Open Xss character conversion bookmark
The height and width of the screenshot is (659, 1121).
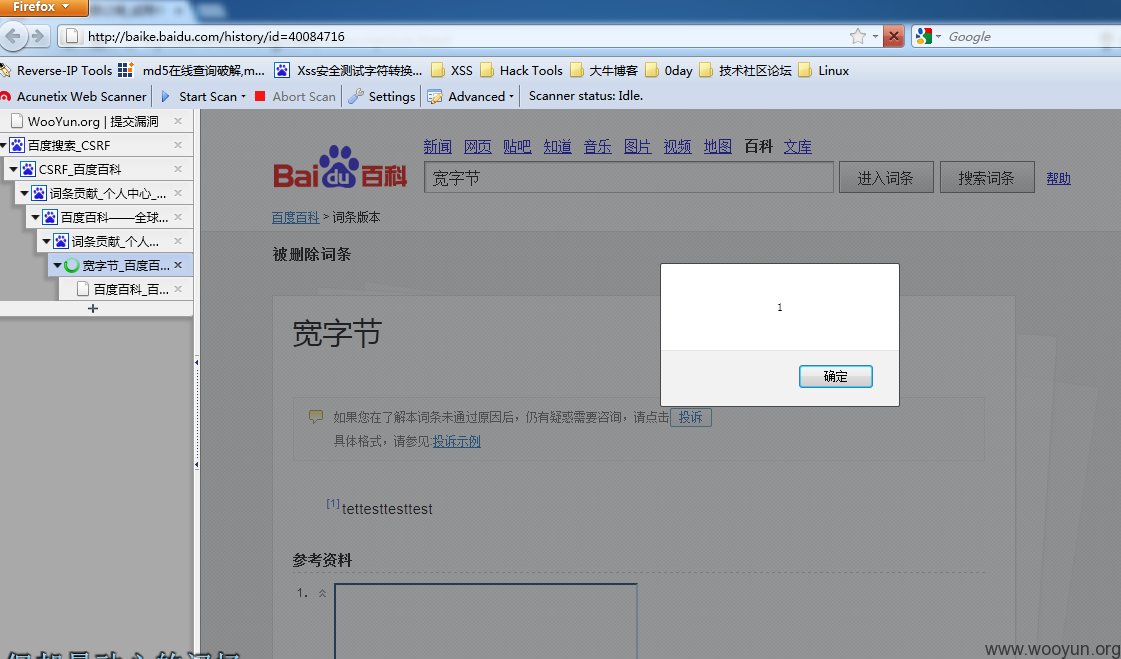[349, 70]
